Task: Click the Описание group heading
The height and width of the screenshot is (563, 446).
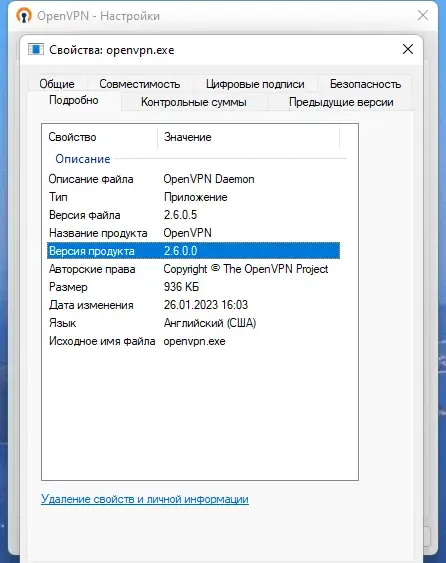Action: click(x=83, y=159)
